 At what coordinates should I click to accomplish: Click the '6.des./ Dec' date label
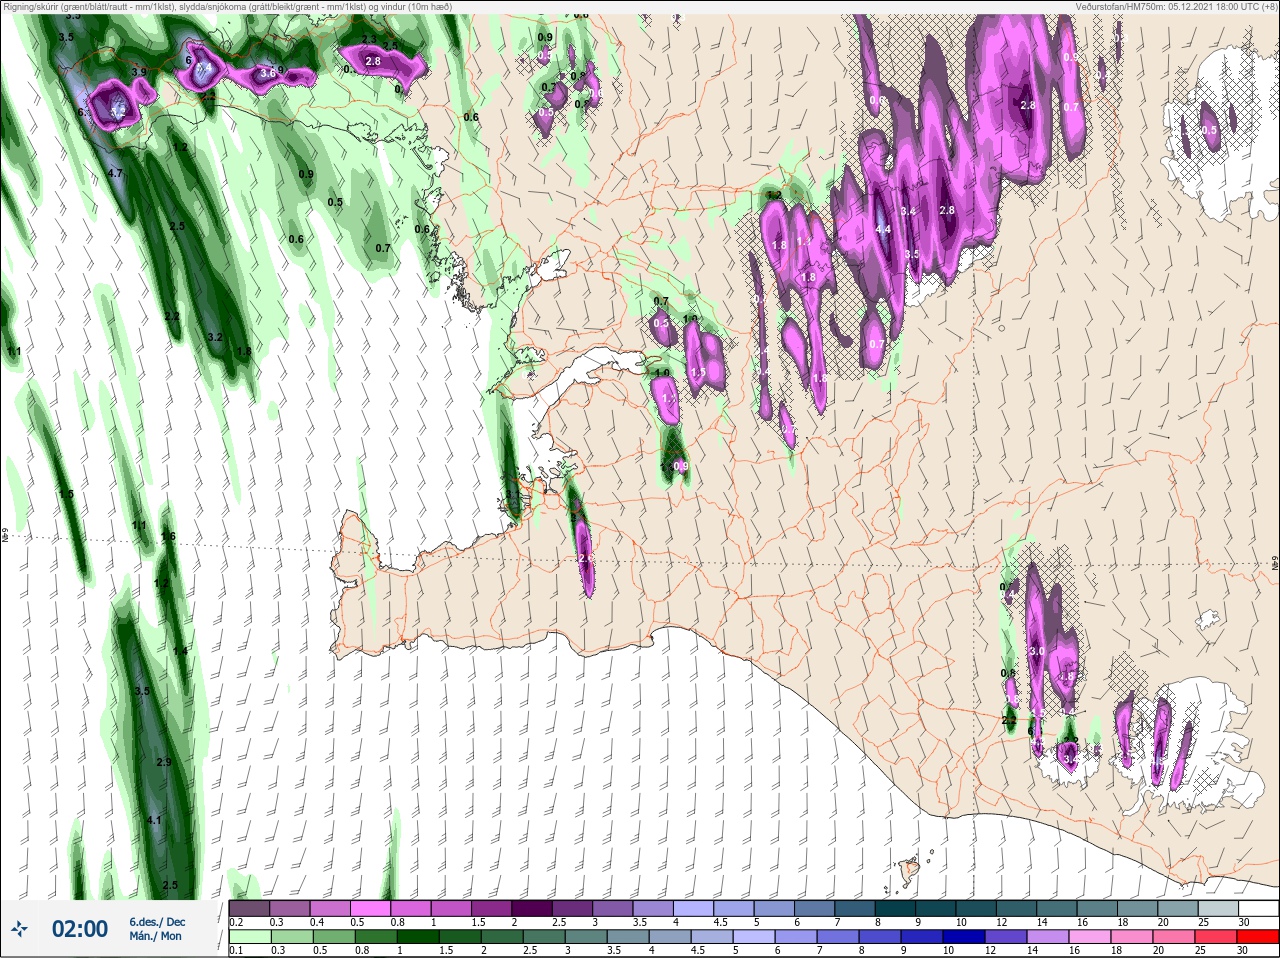(157, 922)
